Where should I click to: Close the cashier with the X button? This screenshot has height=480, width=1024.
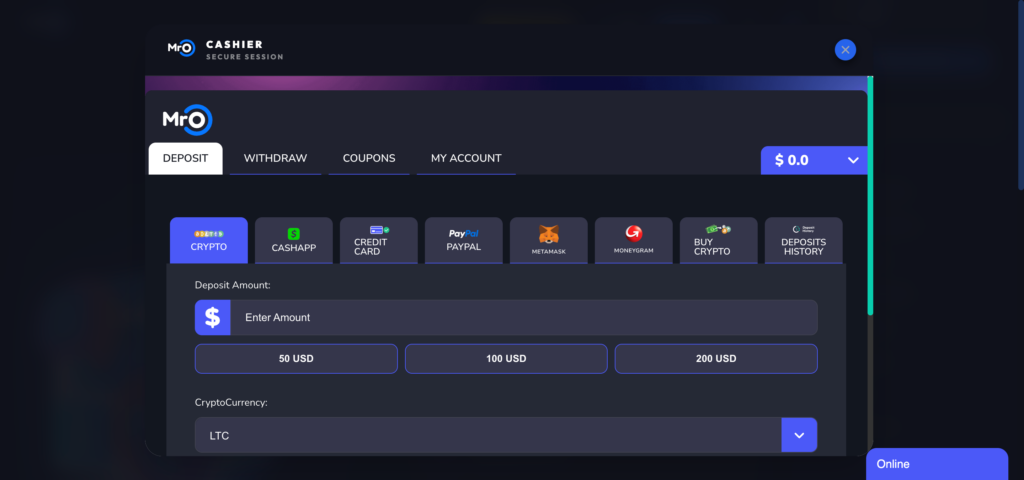[845, 50]
